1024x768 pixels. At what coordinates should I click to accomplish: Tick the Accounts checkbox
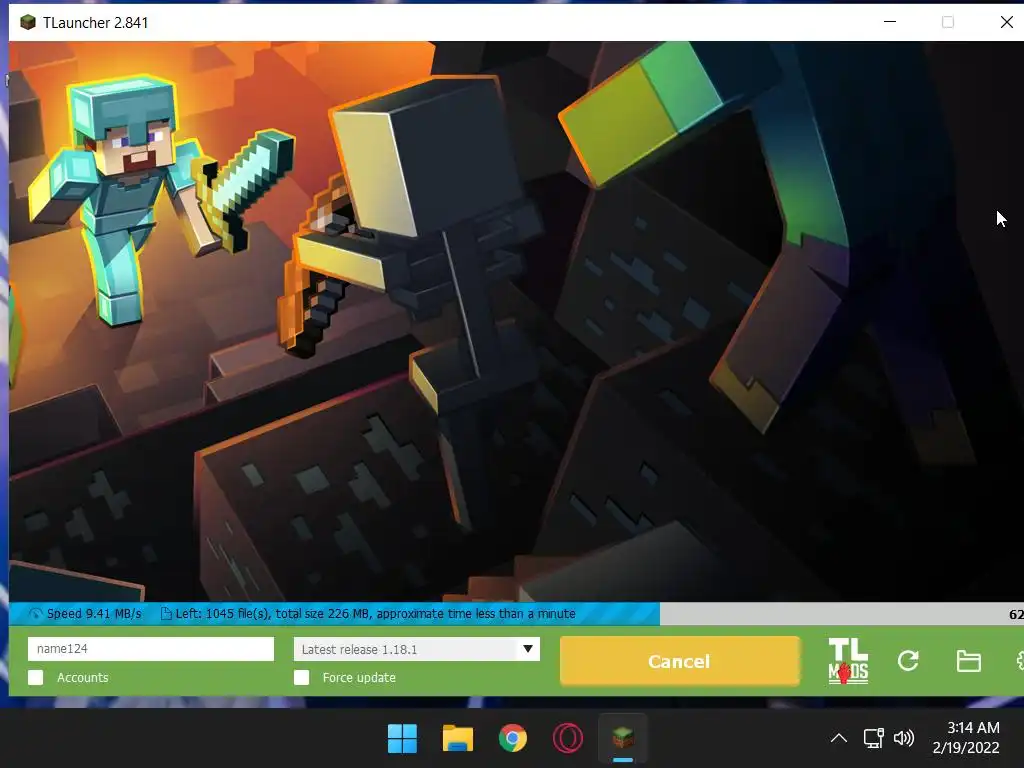pyautogui.click(x=36, y=677)
